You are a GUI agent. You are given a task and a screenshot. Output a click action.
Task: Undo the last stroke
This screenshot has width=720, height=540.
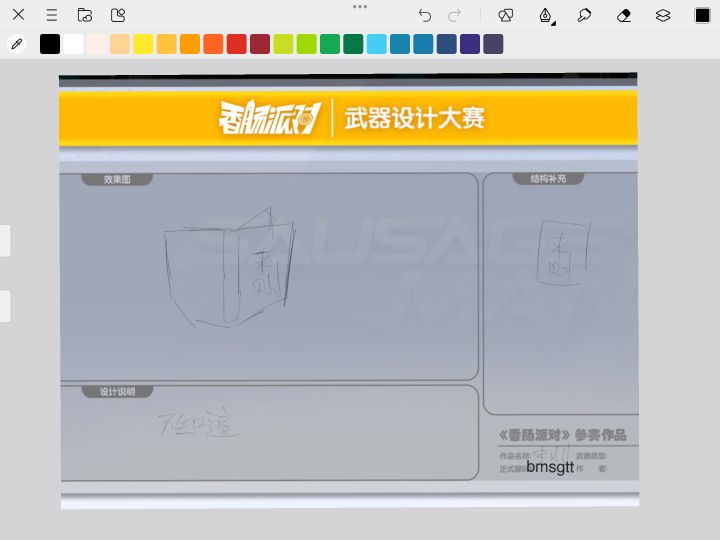(x=425, y=16)
